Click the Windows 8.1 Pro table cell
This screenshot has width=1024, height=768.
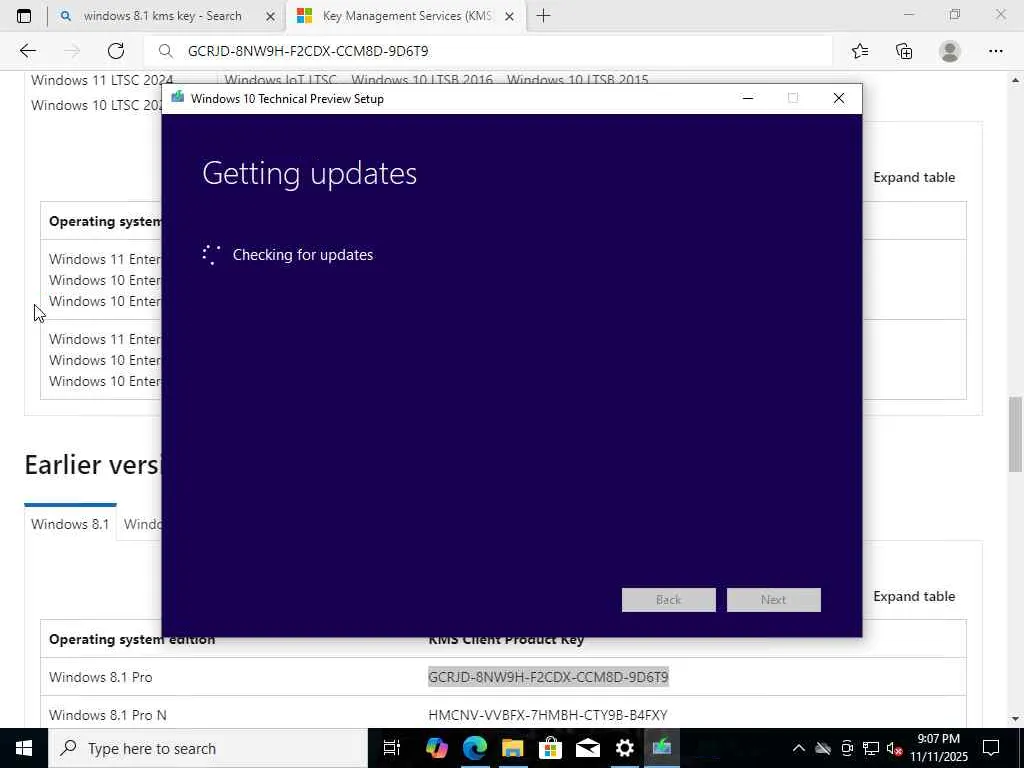101,677
